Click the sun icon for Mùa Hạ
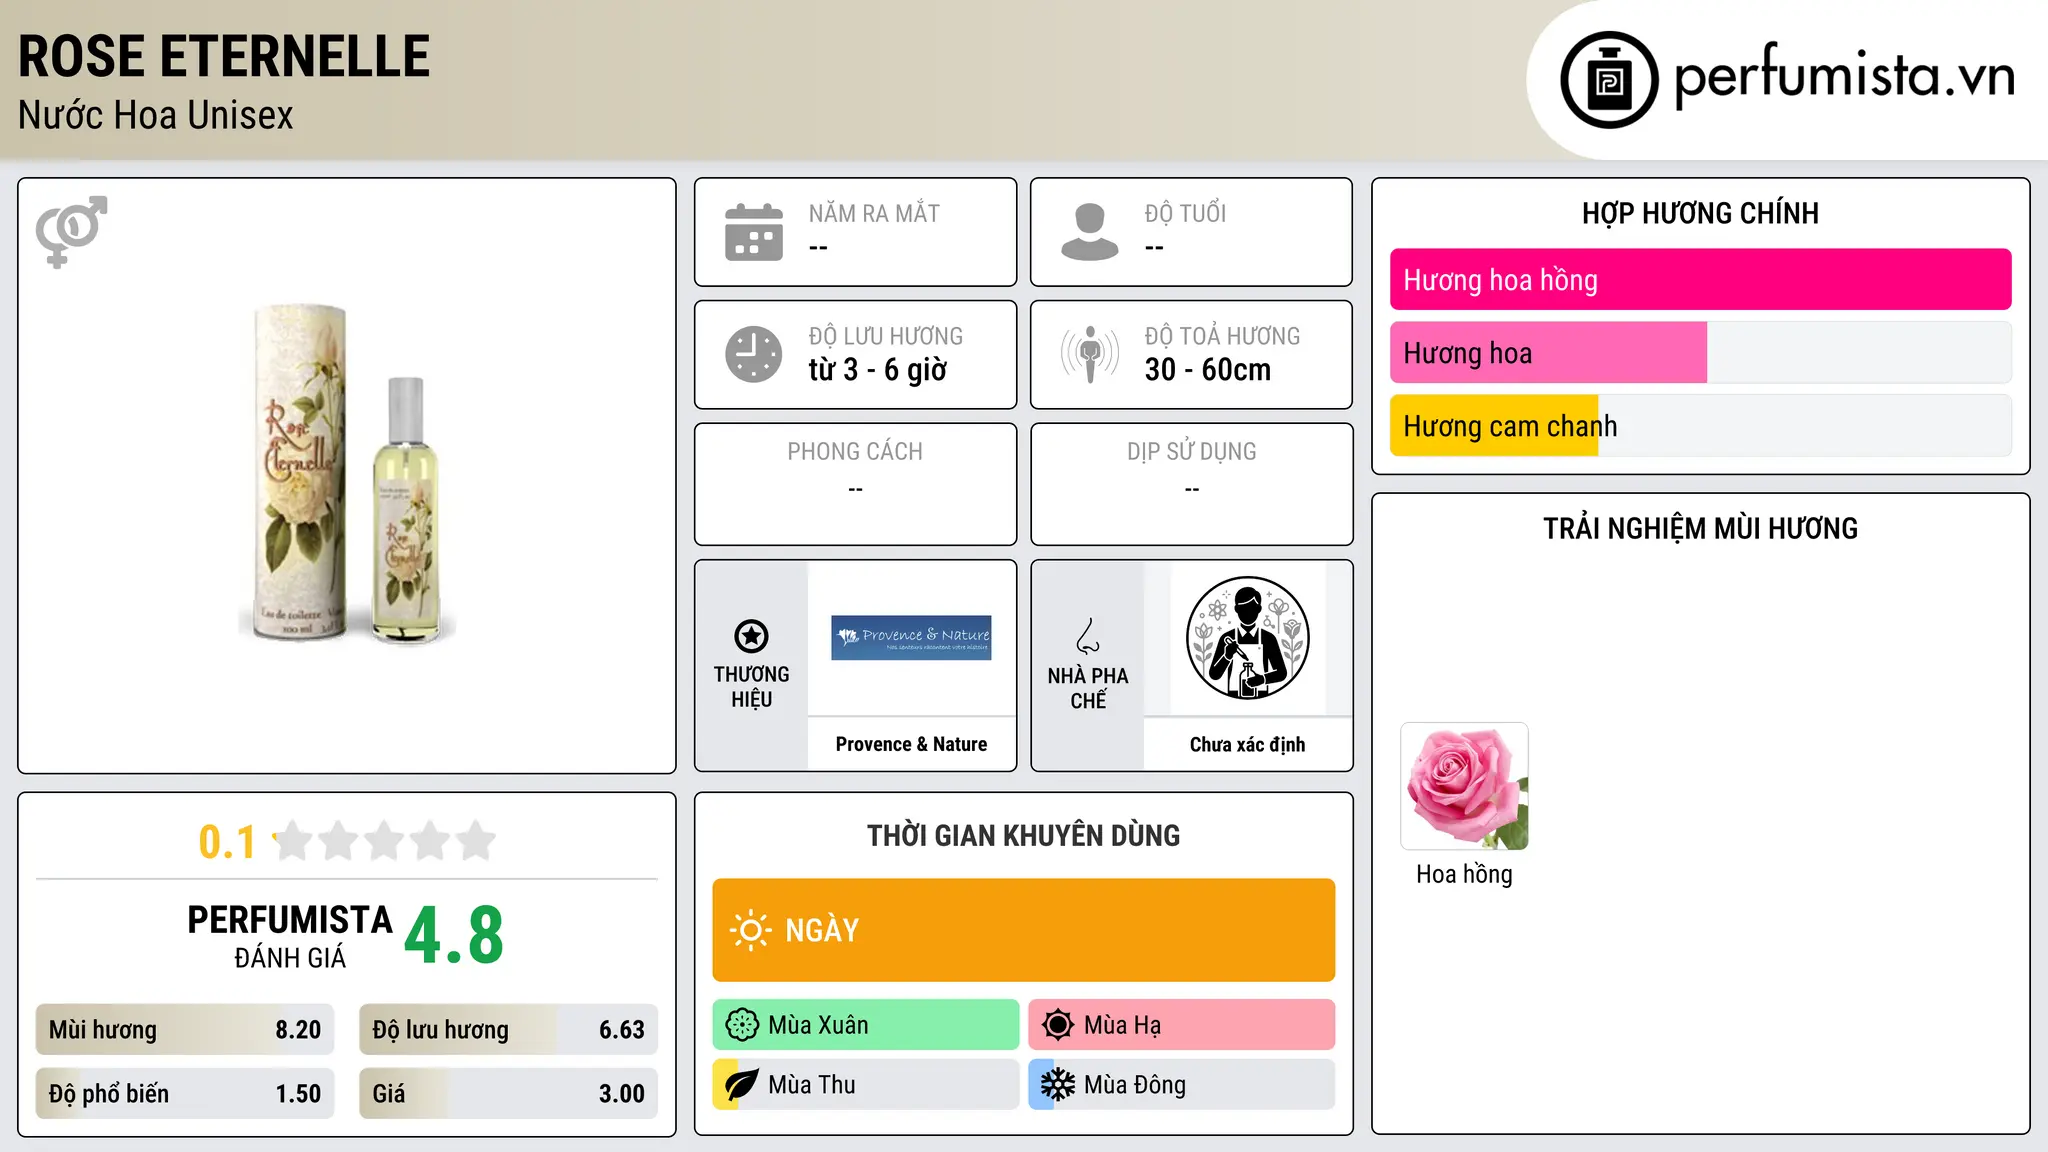This screenshot has width=2048, height=1152. tap(1058, 1025)
